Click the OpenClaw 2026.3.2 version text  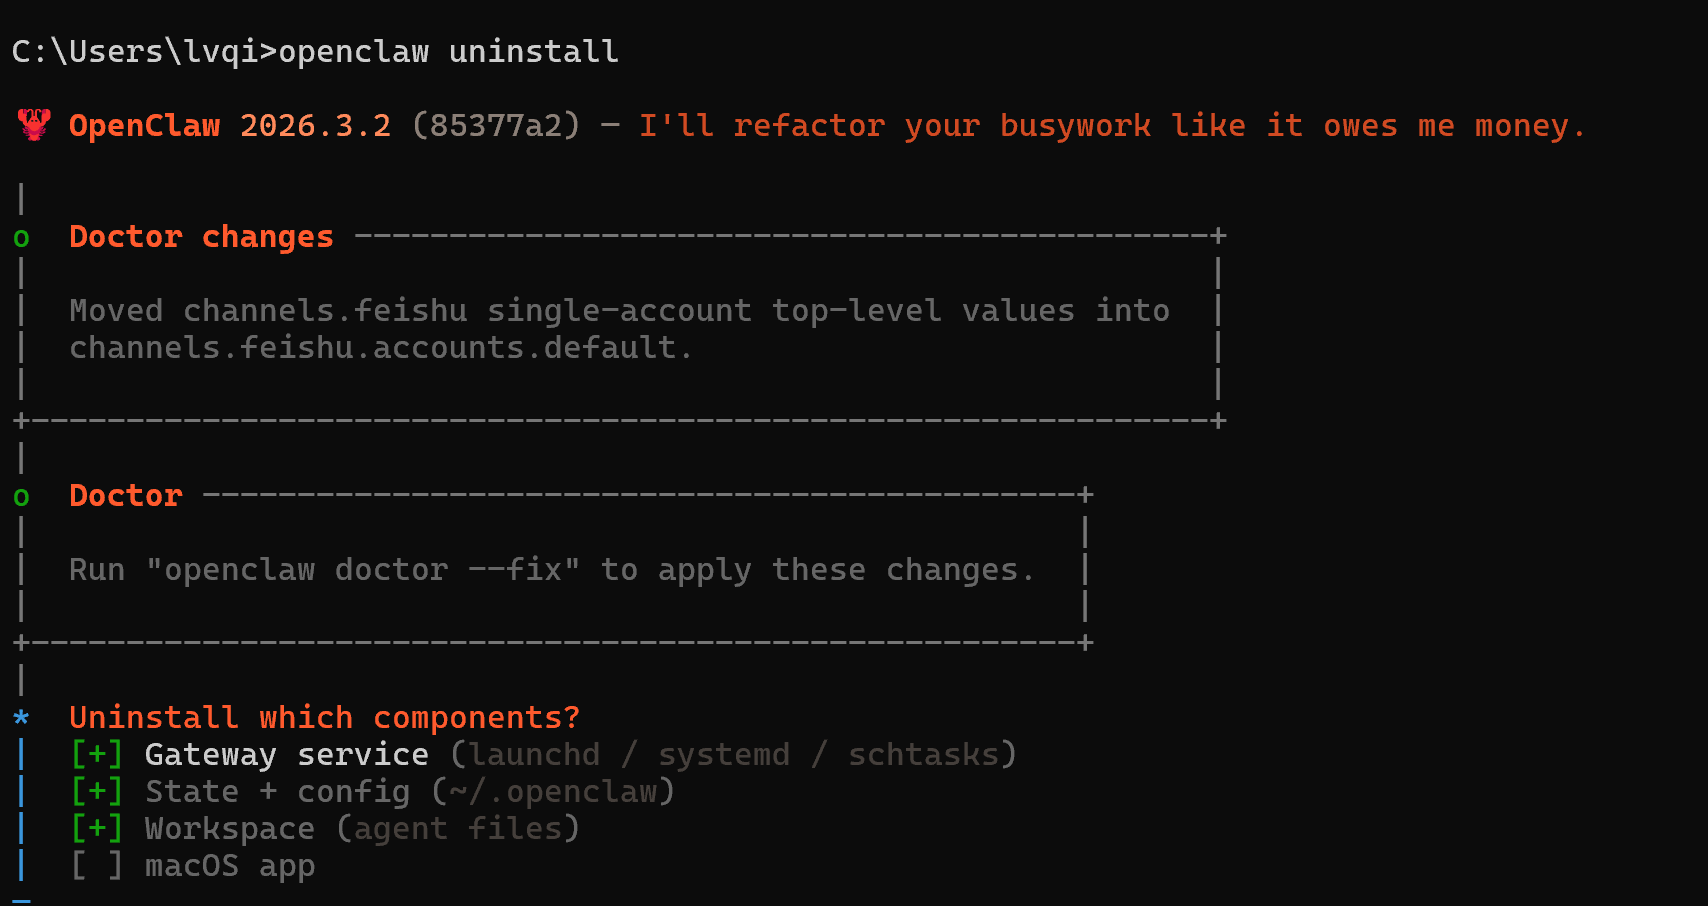(229, 126)
